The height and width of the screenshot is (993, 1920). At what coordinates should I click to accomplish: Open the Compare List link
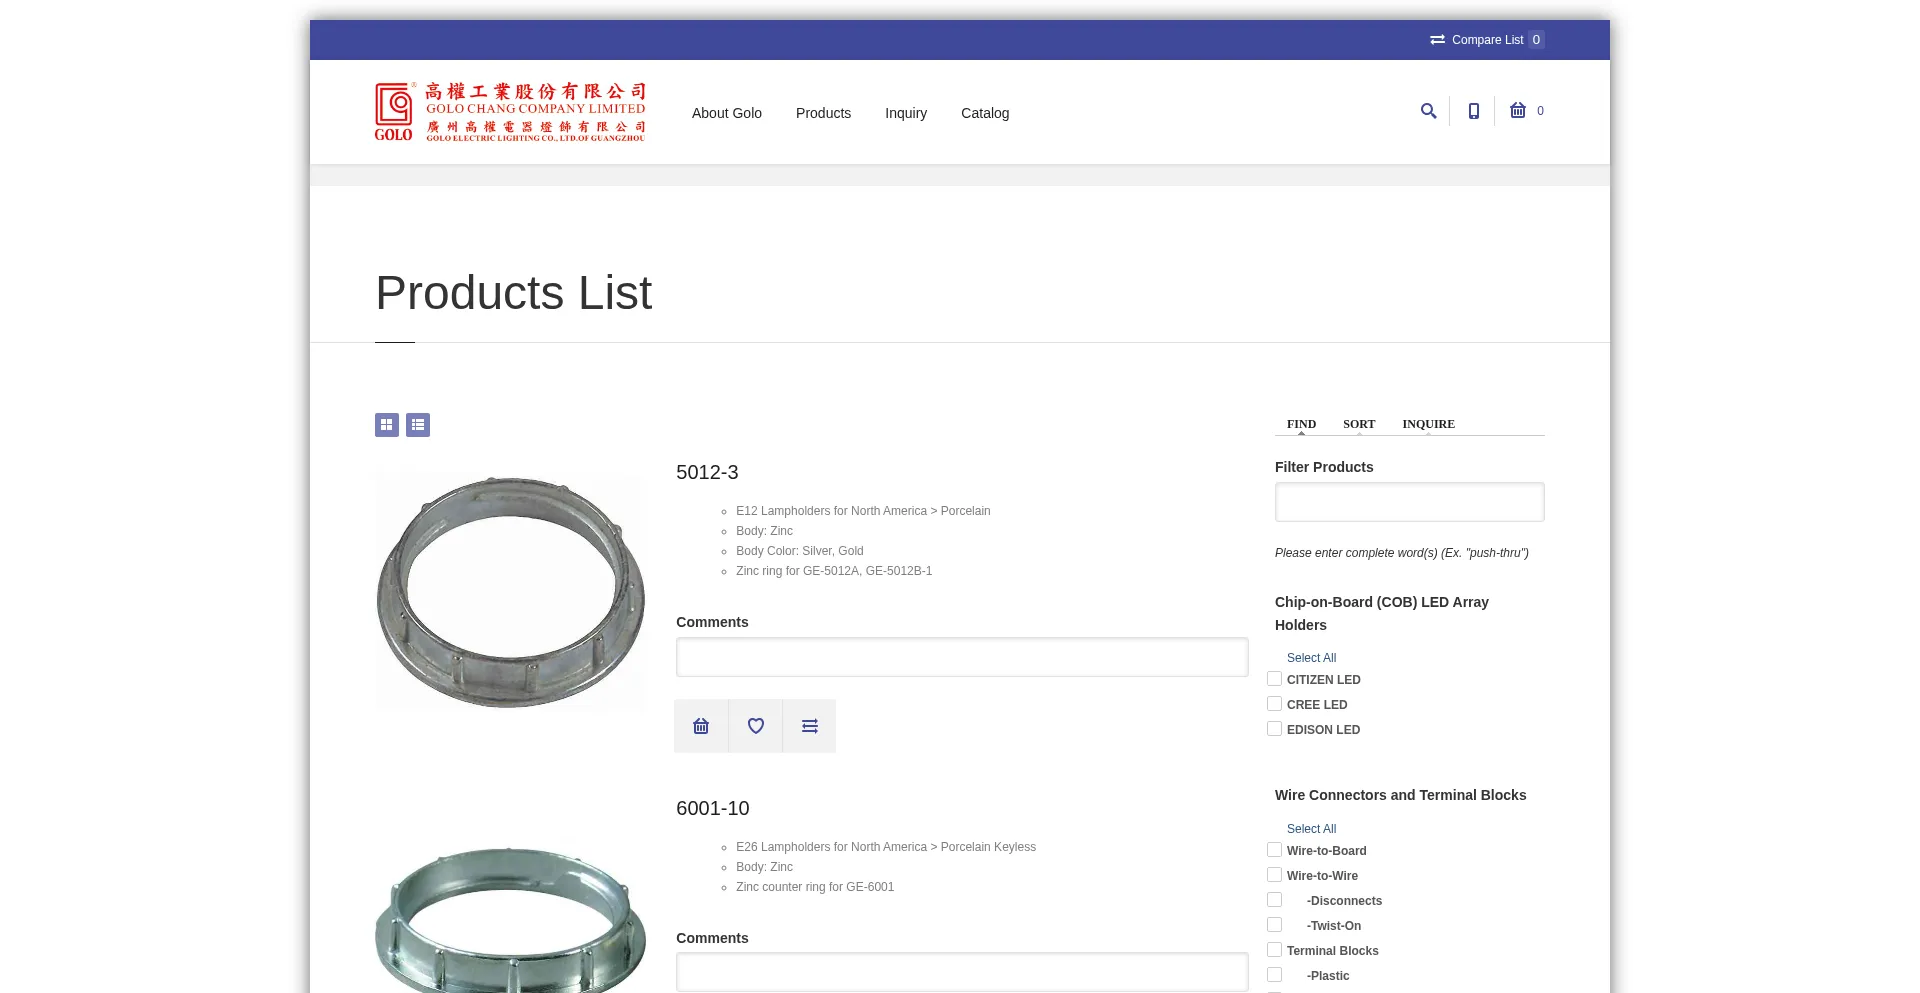1487,40
